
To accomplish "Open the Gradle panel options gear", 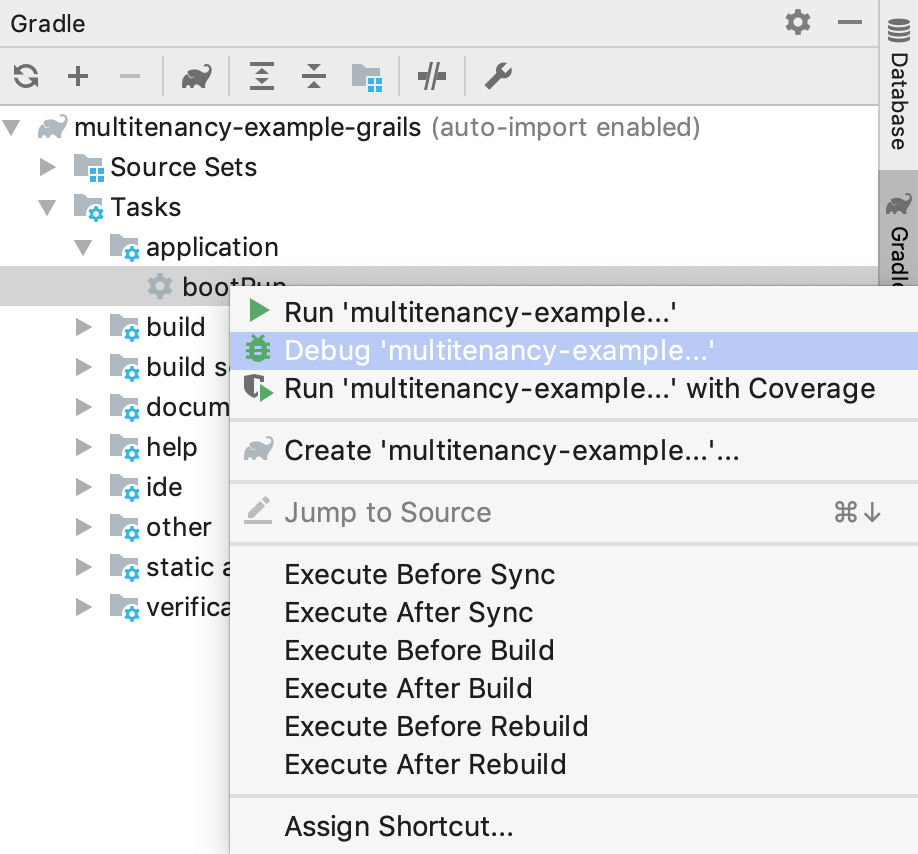I will [x=797, y=22].
